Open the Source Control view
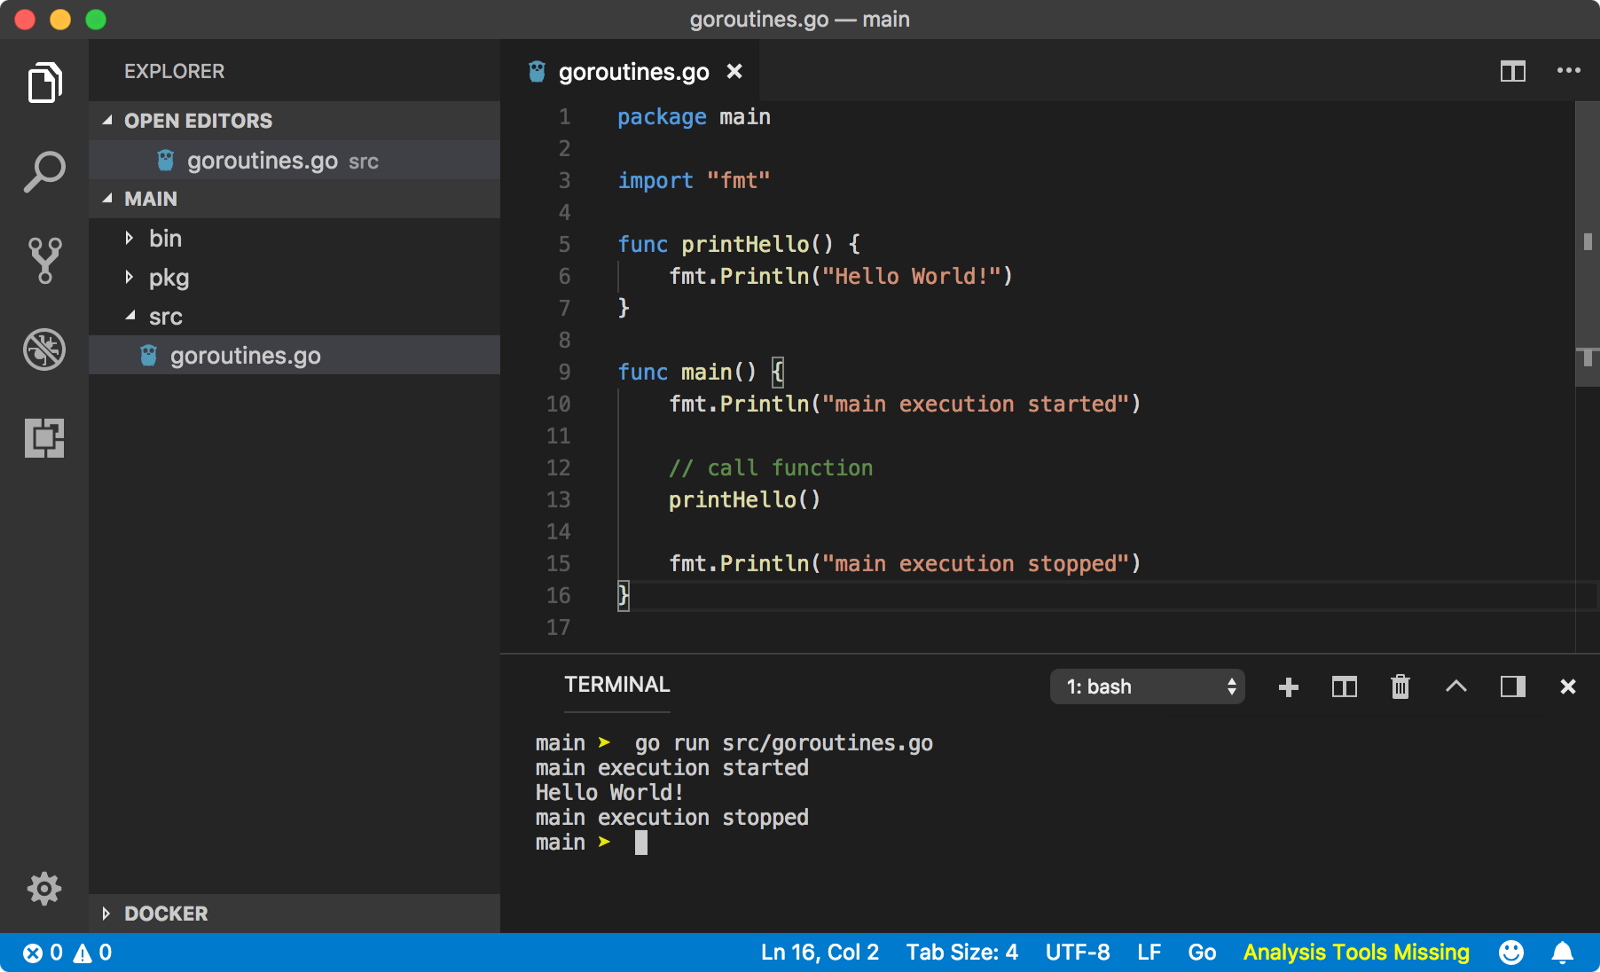Screen dimensions: 1600x972 click(x=45, y=260)
